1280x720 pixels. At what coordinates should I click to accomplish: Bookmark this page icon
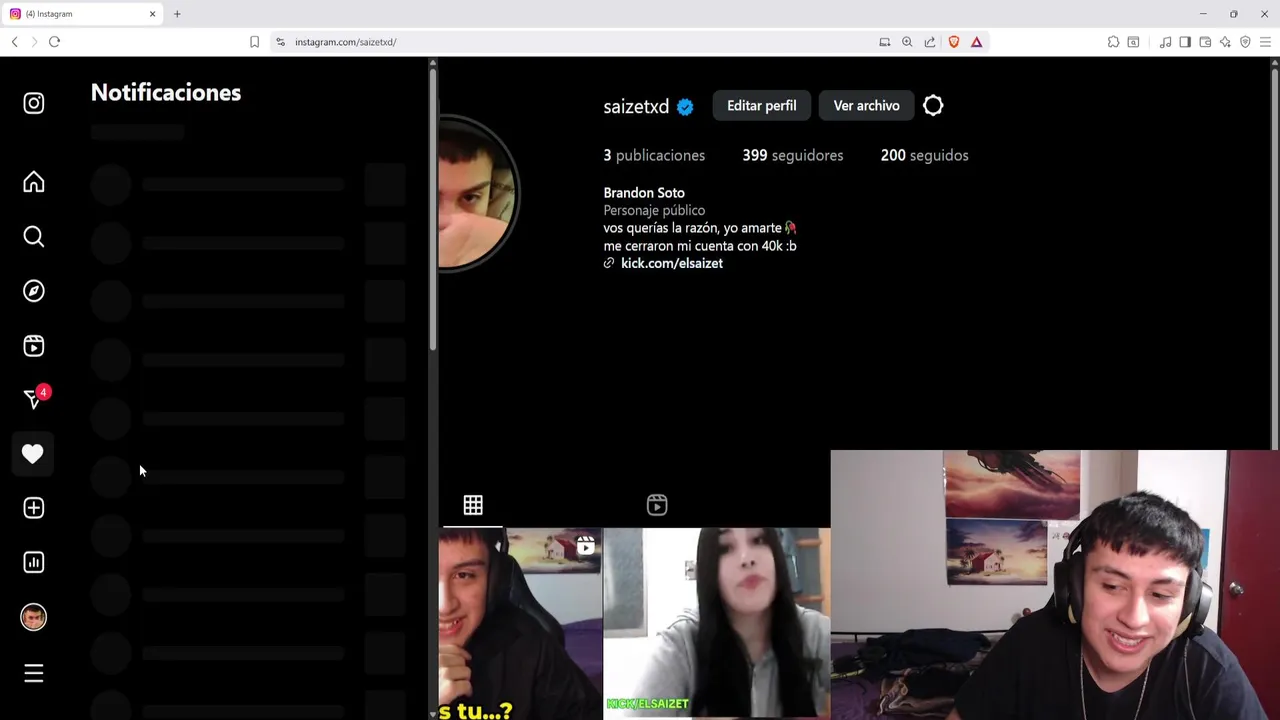pyautogui.click(x=254, y=42)
